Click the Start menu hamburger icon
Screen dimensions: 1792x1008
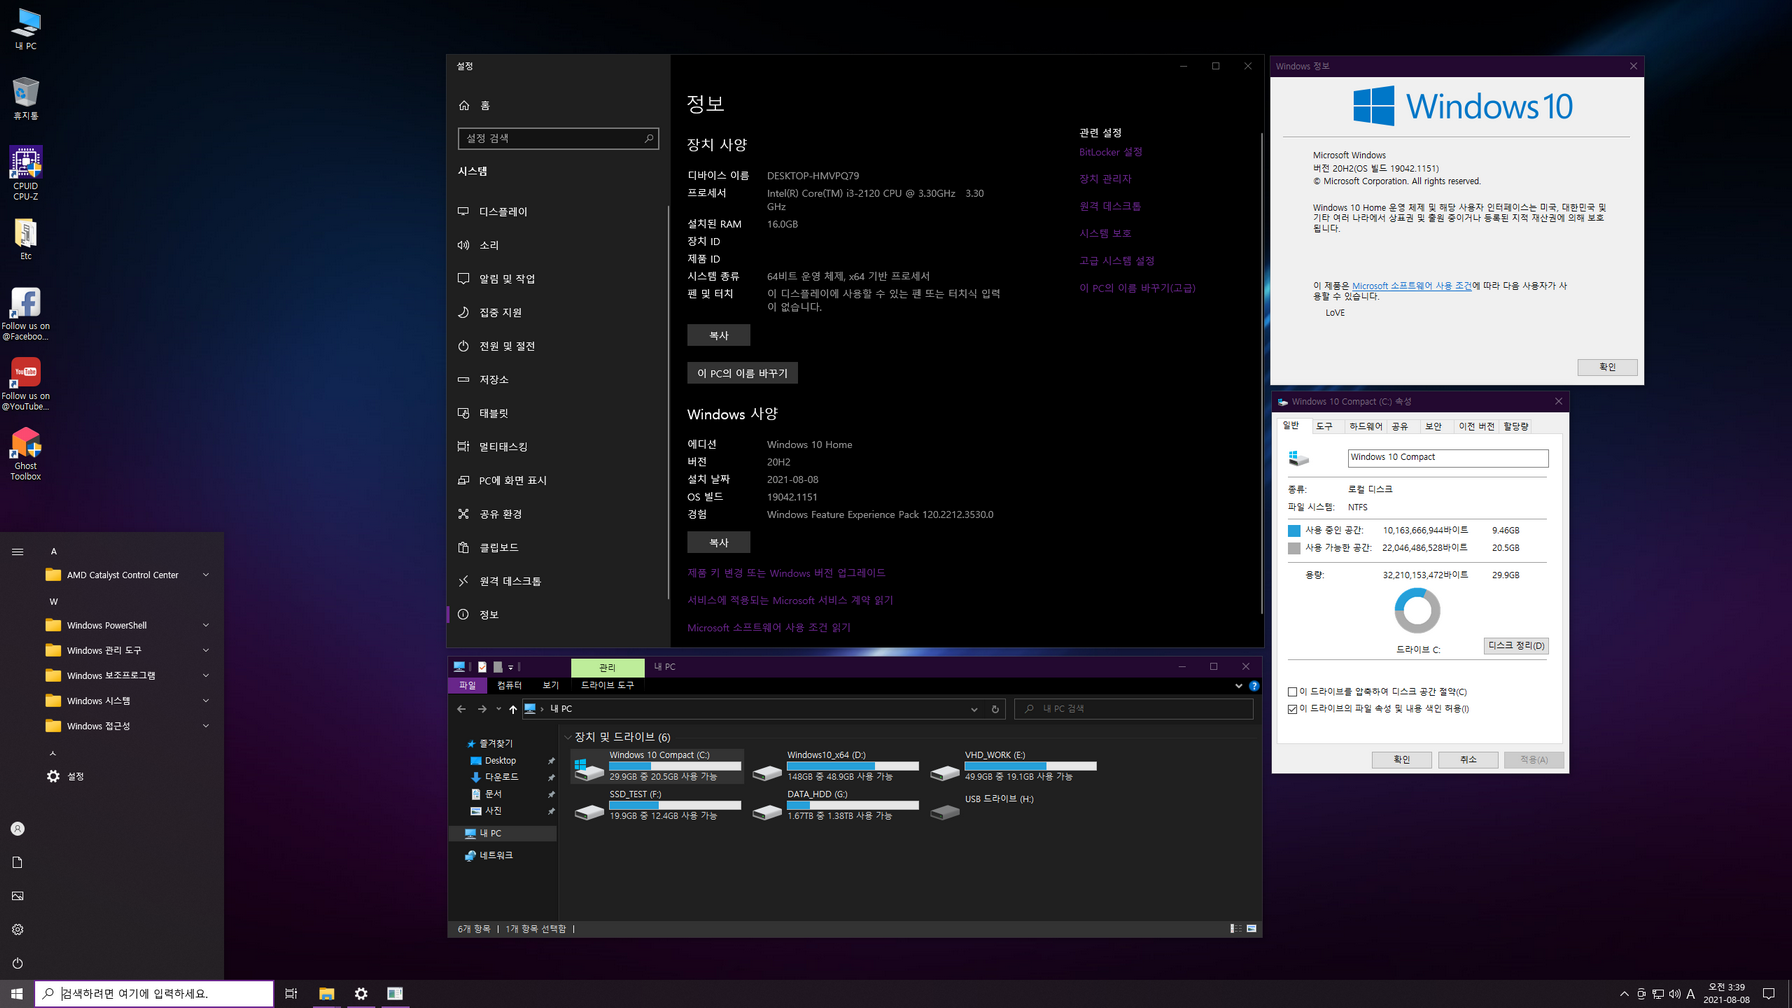[17, 551]
